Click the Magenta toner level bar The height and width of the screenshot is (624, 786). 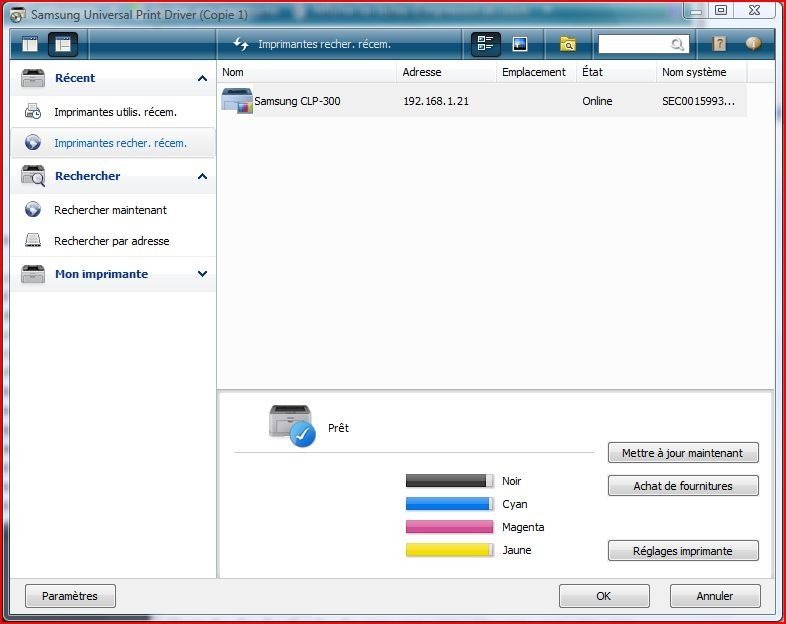click(450, 527)
